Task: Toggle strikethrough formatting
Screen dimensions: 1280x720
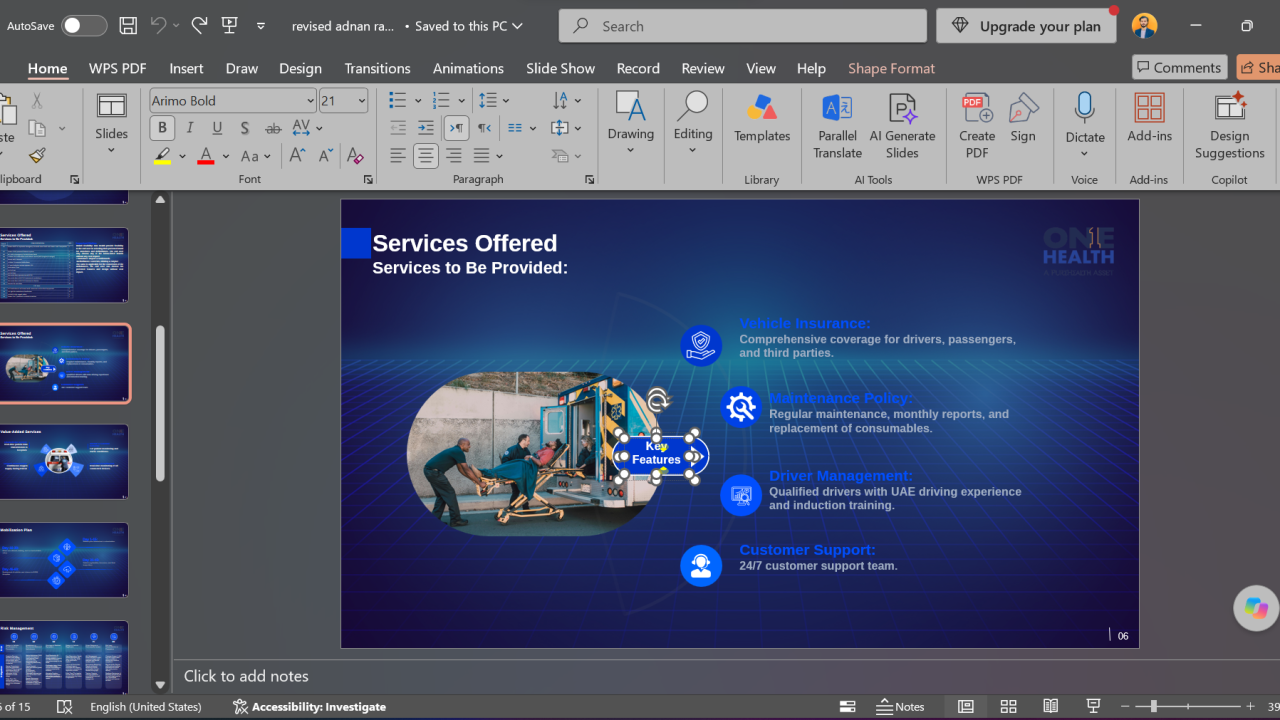Action: click(x=273, y=128)
